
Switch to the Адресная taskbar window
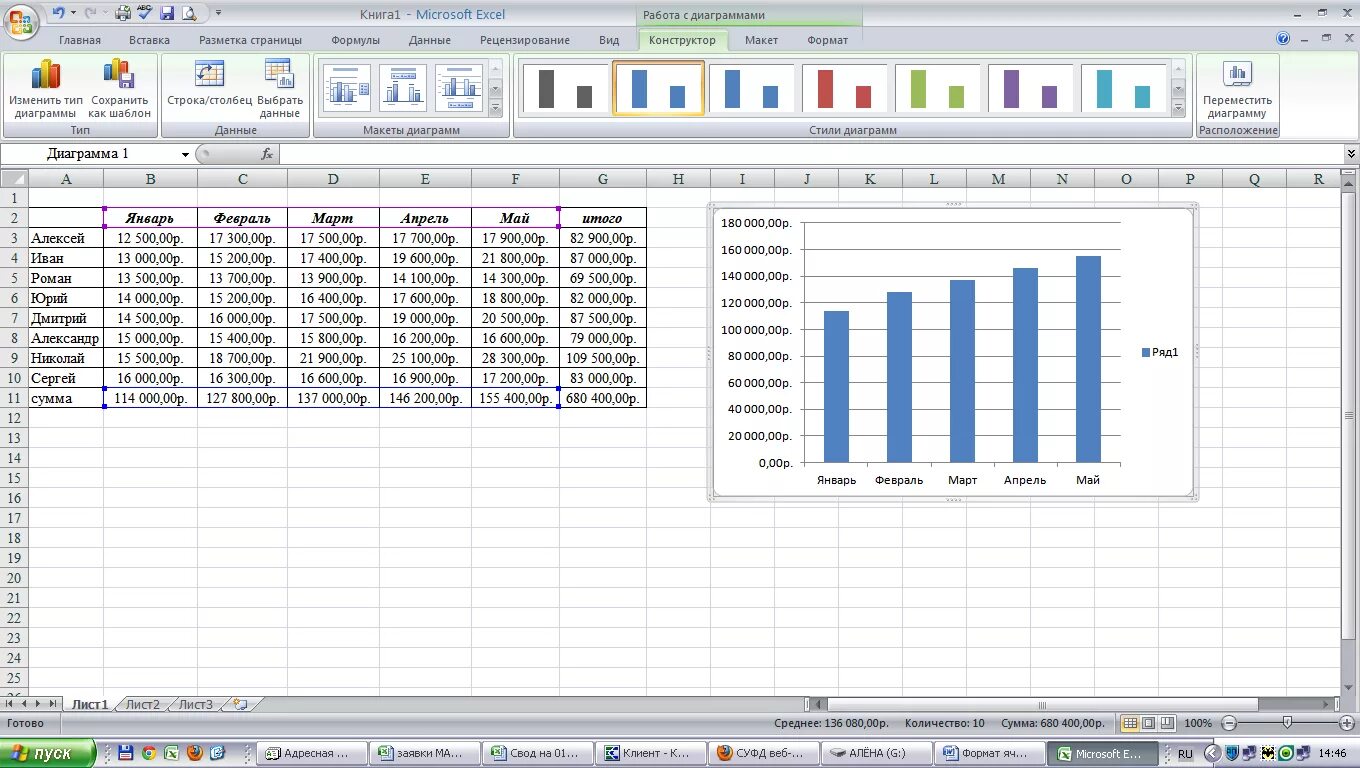(313, 753)
